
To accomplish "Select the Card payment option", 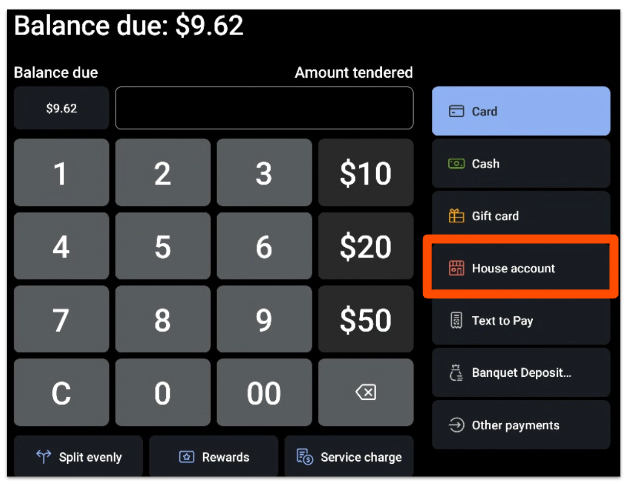I will 520,111.
